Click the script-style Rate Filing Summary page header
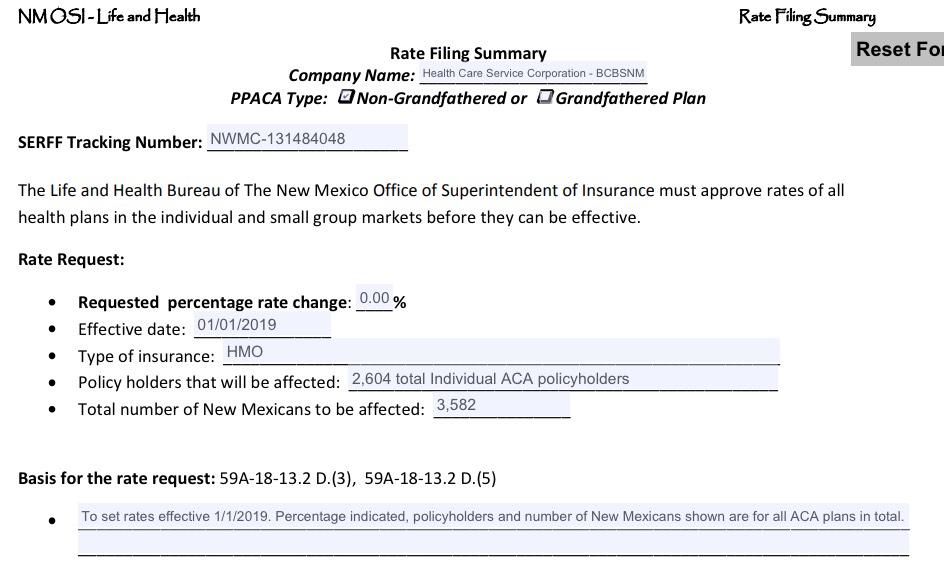This screenshot has width=944, height=573. (x=806, y=16)
